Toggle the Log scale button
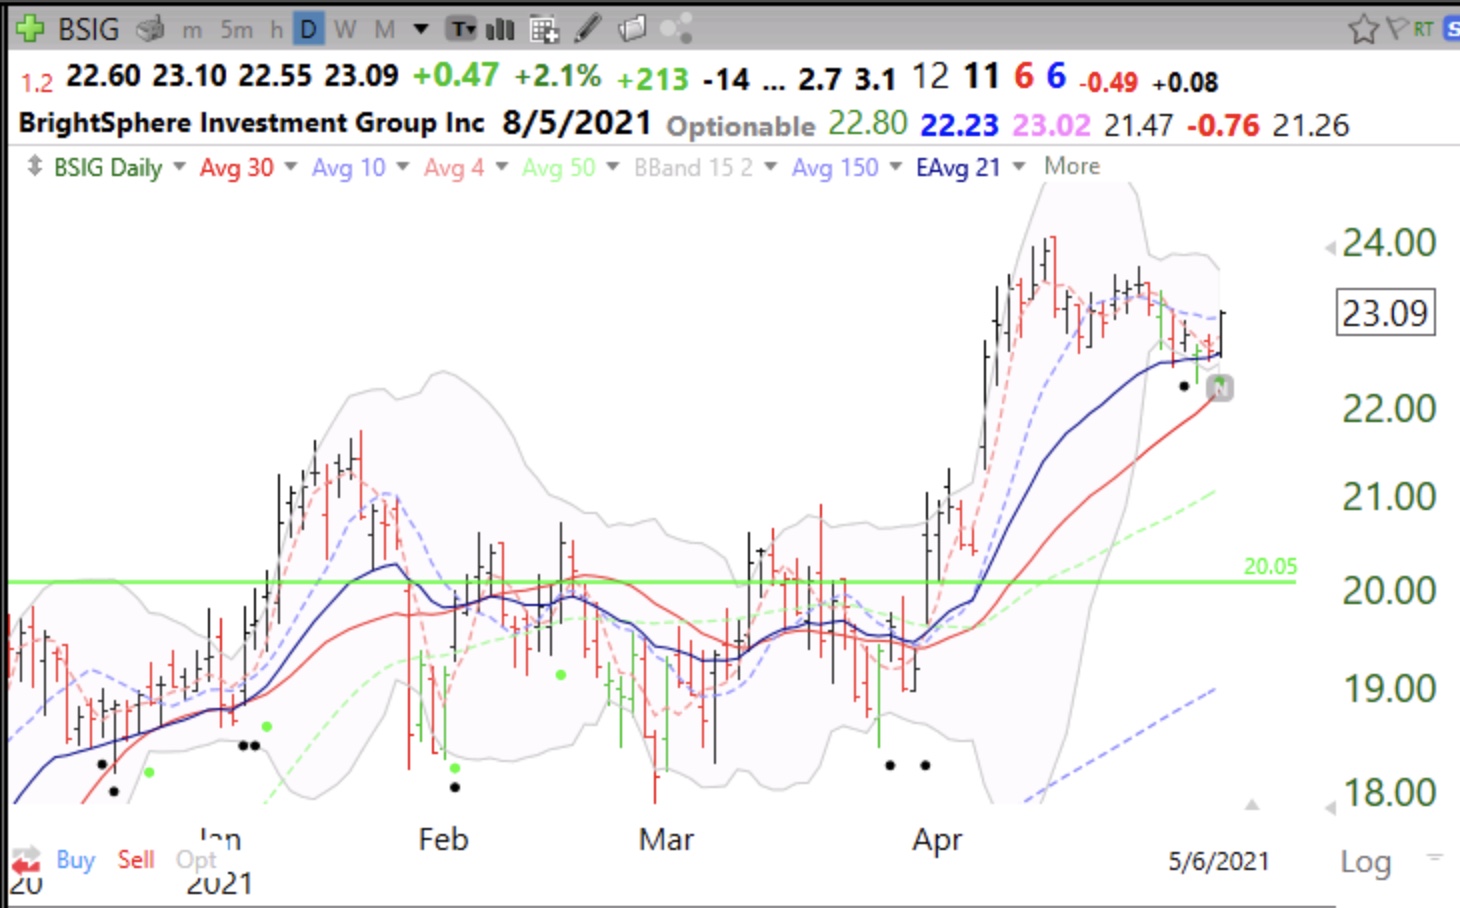The height and width of the screenshot is (908, 1460). (x=1365, y=862)
